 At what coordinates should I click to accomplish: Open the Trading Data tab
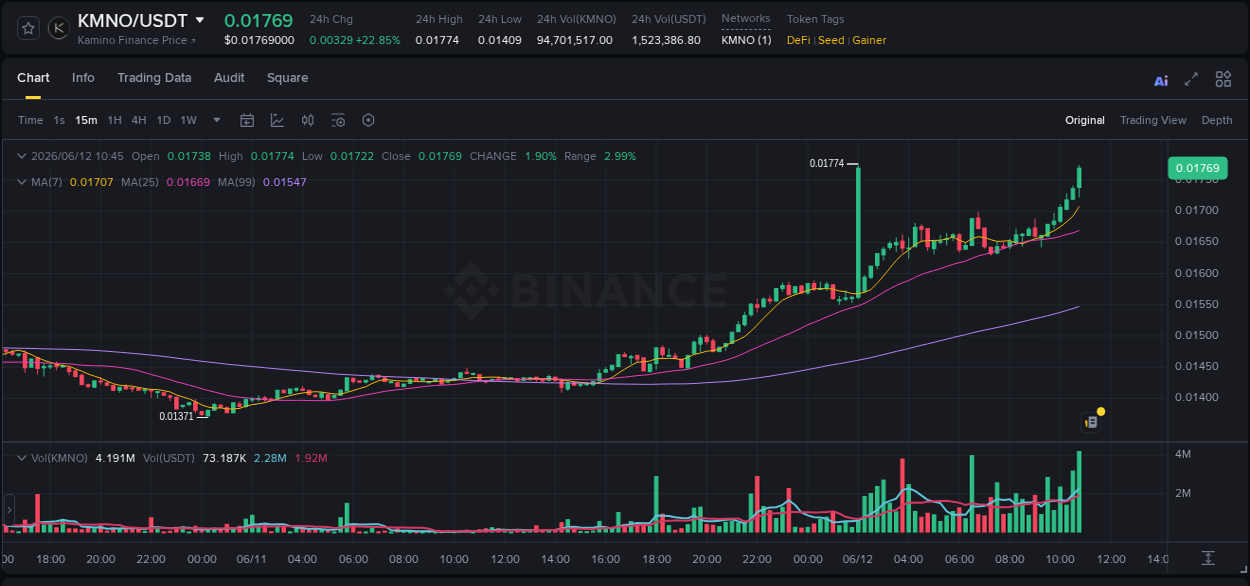click(x=154, y=78)
